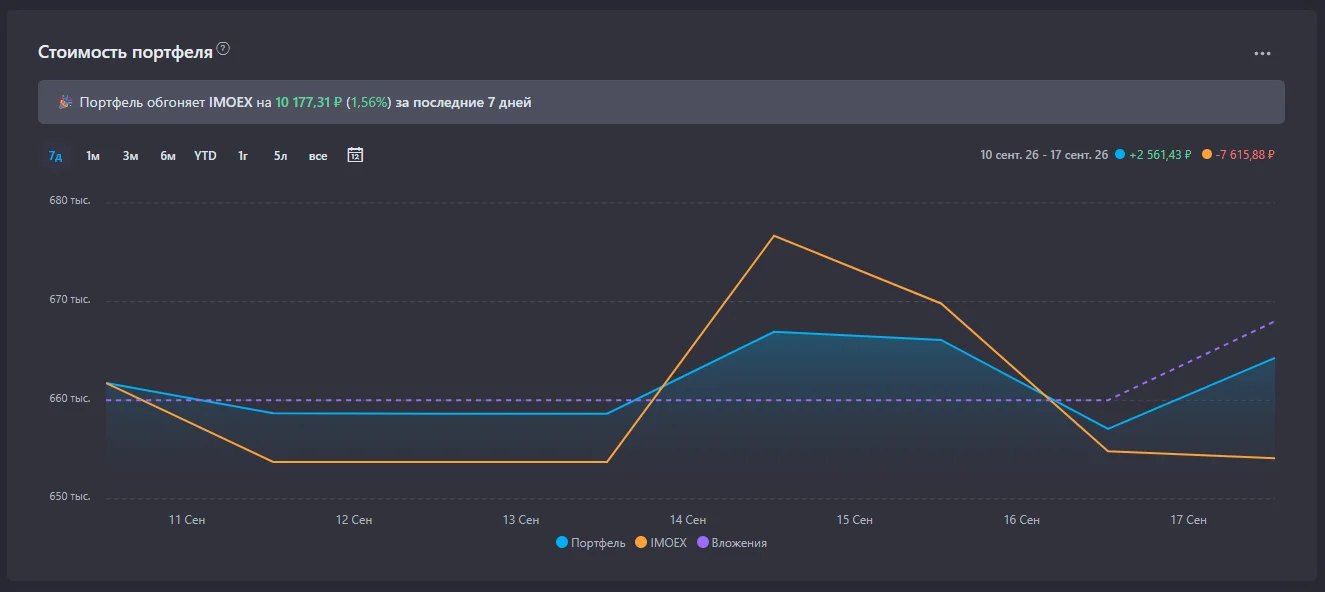
Task: Click the party popper icon in banner
Action: click(x=65, y=102)
